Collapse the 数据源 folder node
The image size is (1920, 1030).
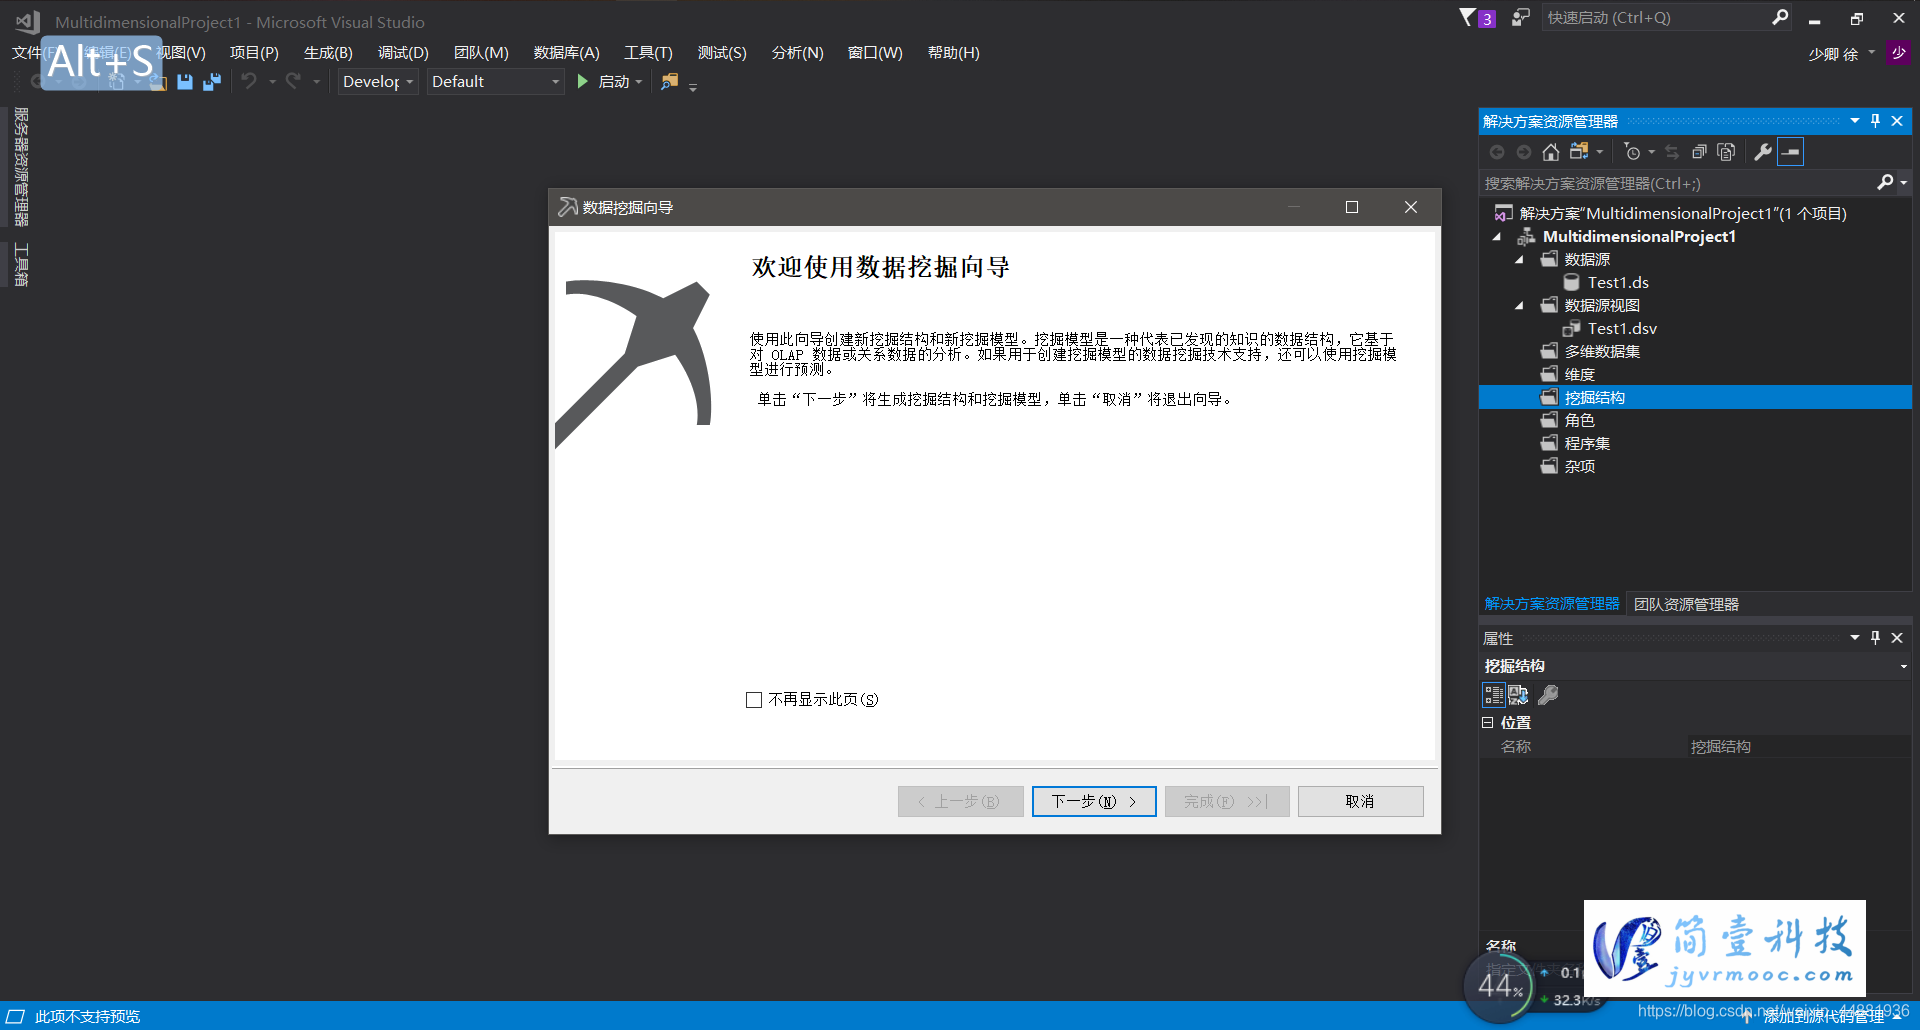tap(1520, 260)
